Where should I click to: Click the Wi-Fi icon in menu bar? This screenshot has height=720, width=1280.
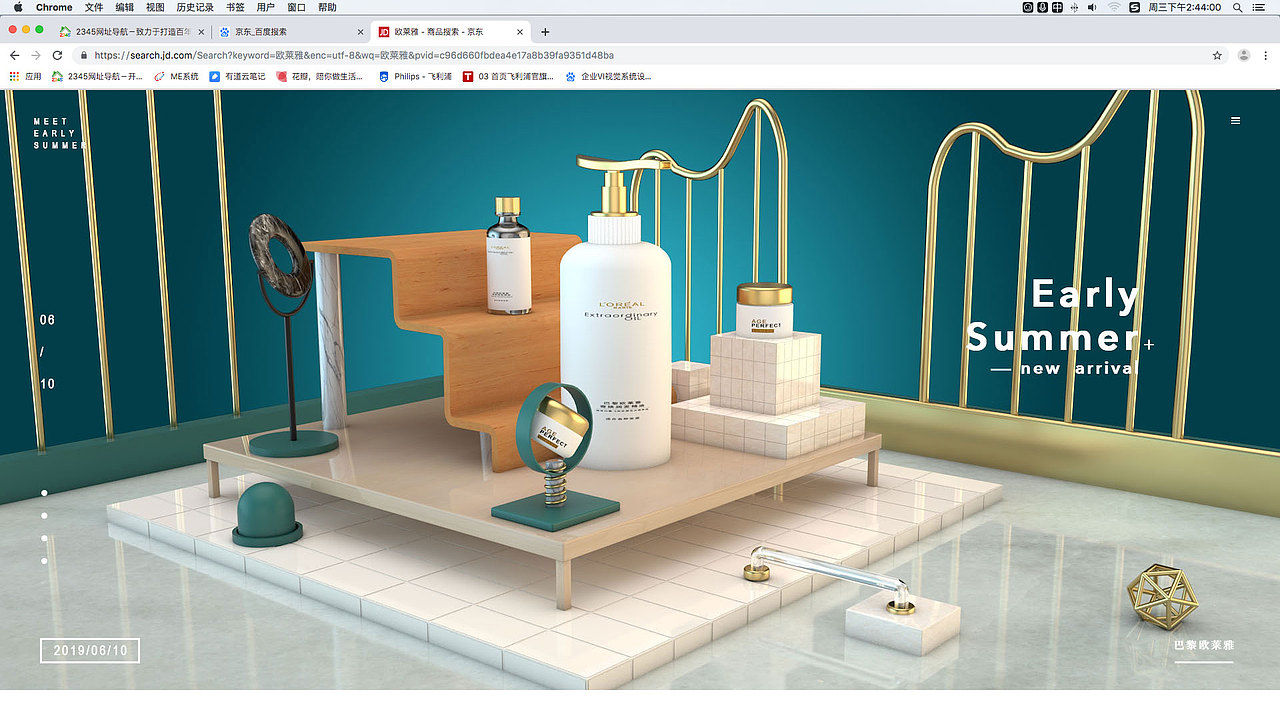click(x=1114, y=7)
